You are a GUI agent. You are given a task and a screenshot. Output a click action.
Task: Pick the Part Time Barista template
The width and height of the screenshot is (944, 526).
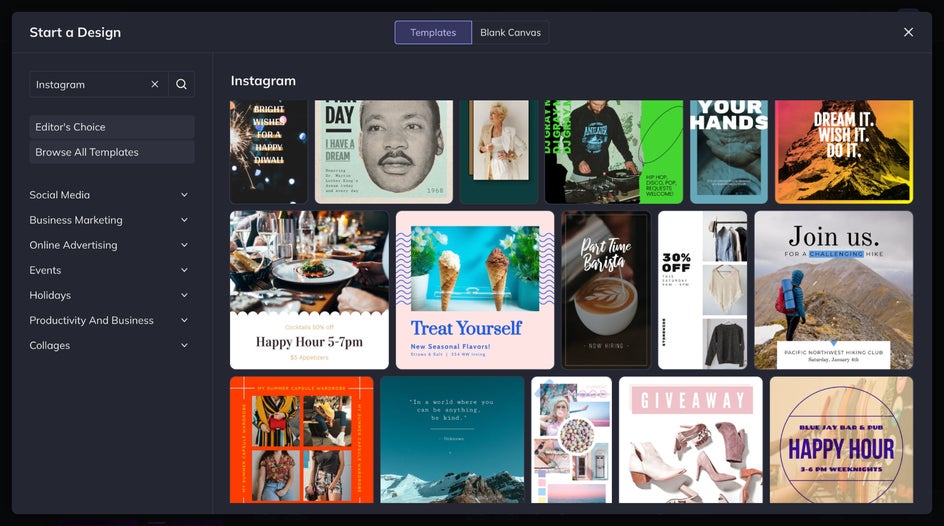pyautogui.click(x=606, y=290)
